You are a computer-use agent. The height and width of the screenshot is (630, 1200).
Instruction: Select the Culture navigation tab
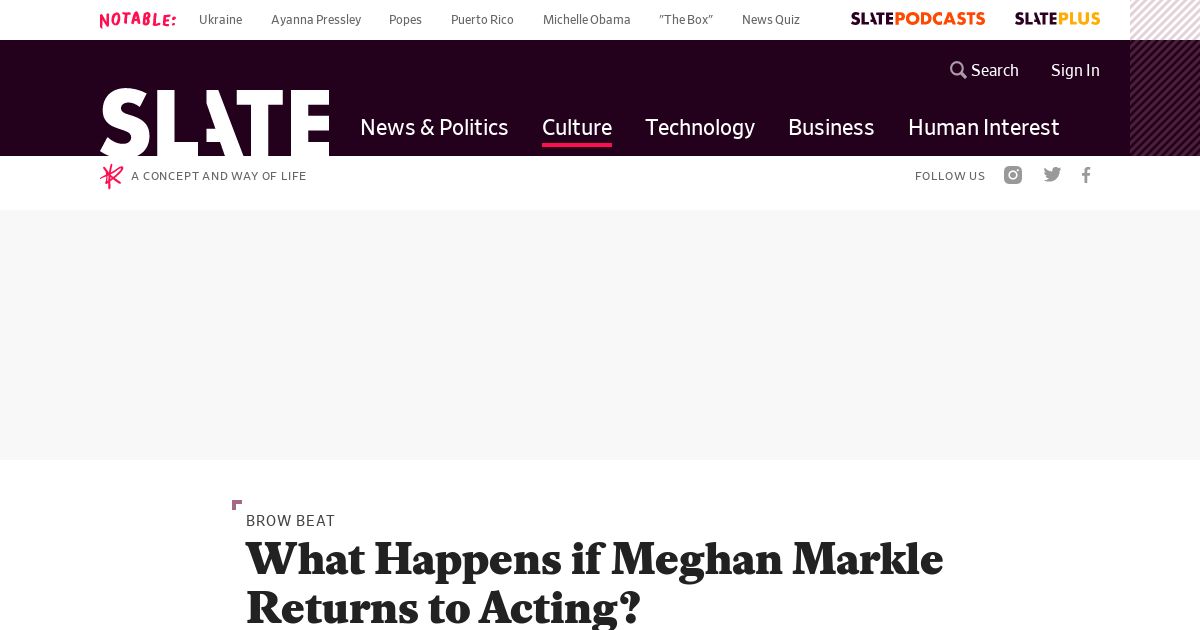click(x=577, y=127)
